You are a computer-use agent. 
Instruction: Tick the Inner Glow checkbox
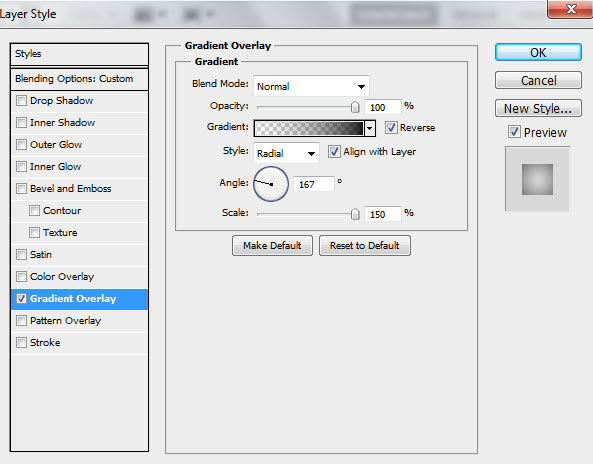[x=21, y=166]
